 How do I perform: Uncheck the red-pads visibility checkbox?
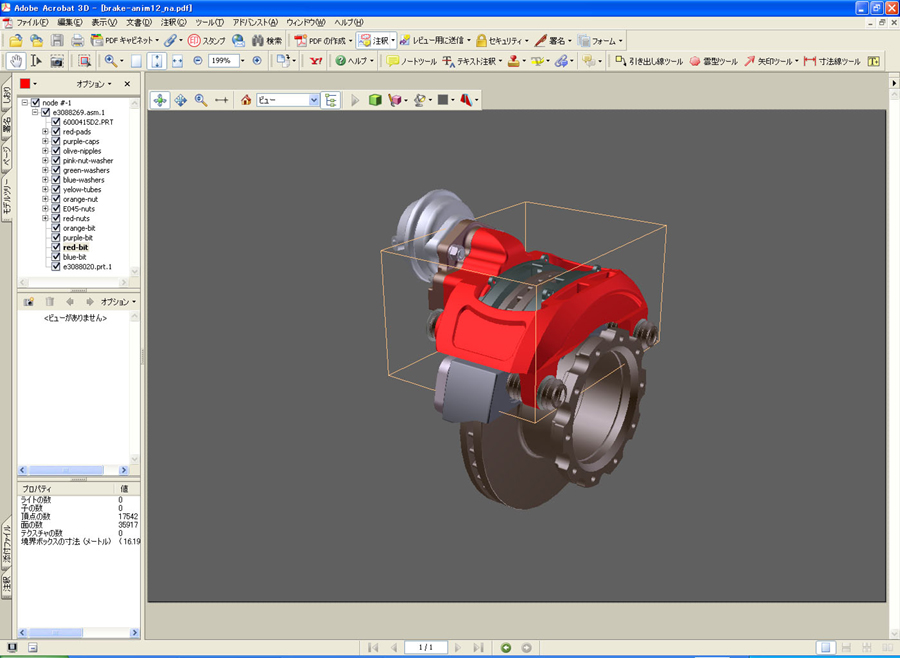pos(56,132)
